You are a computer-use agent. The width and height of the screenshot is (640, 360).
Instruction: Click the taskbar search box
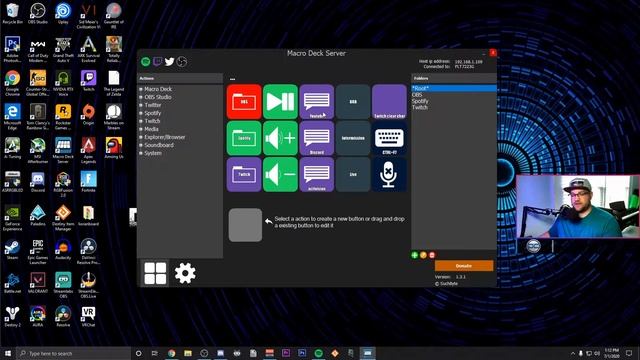(73, 353)
